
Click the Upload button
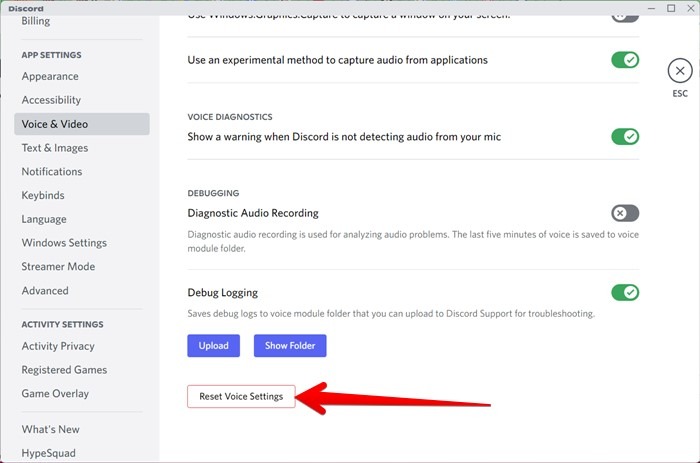click(213, 346)
